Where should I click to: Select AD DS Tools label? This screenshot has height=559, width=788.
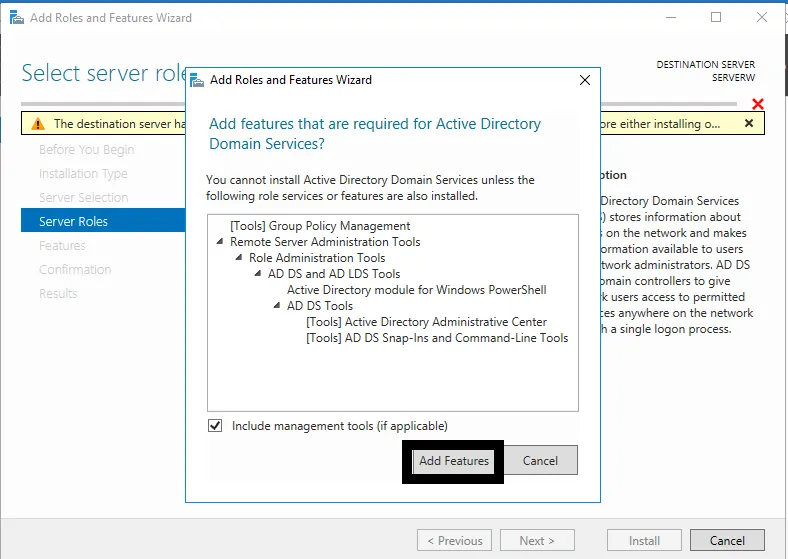coord(320,306)
